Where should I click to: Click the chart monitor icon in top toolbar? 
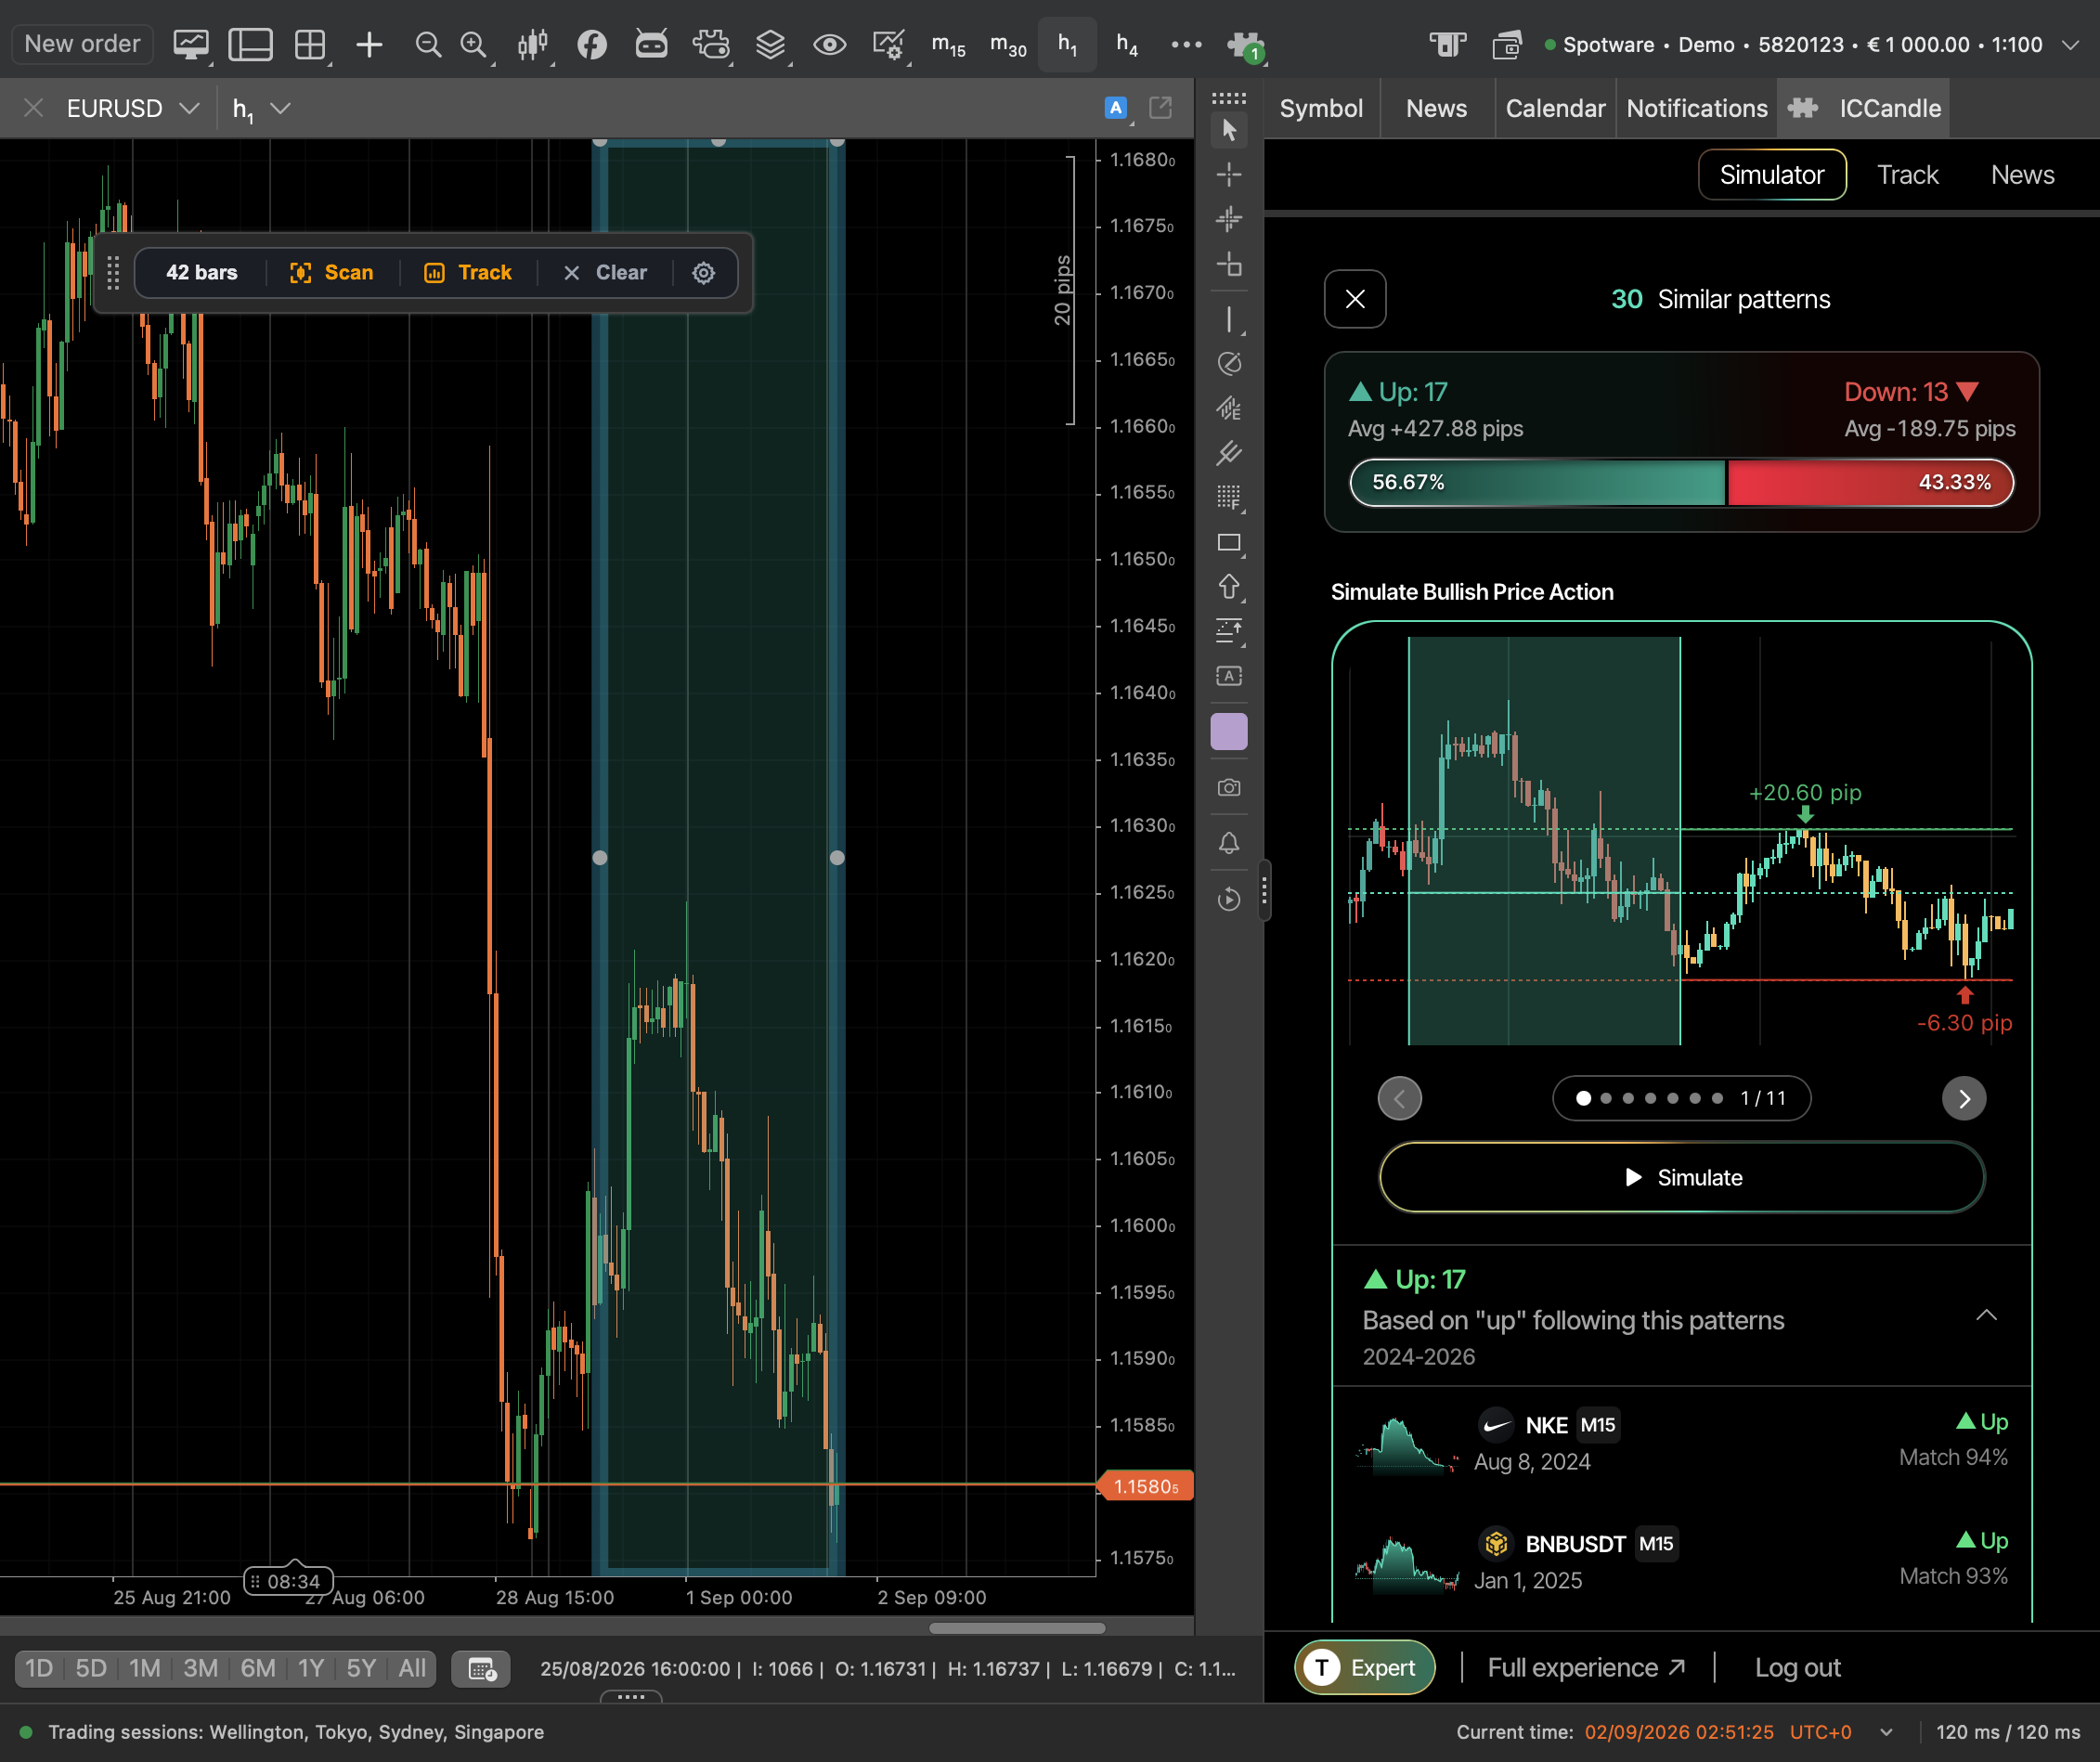tap(190, 44)
